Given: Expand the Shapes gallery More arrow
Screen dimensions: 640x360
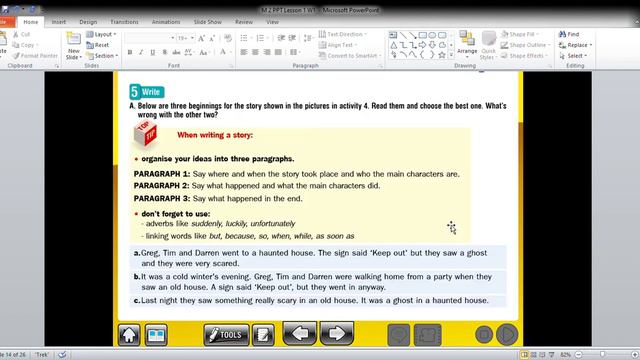Looking at the screenshot, I should point(451,55).
